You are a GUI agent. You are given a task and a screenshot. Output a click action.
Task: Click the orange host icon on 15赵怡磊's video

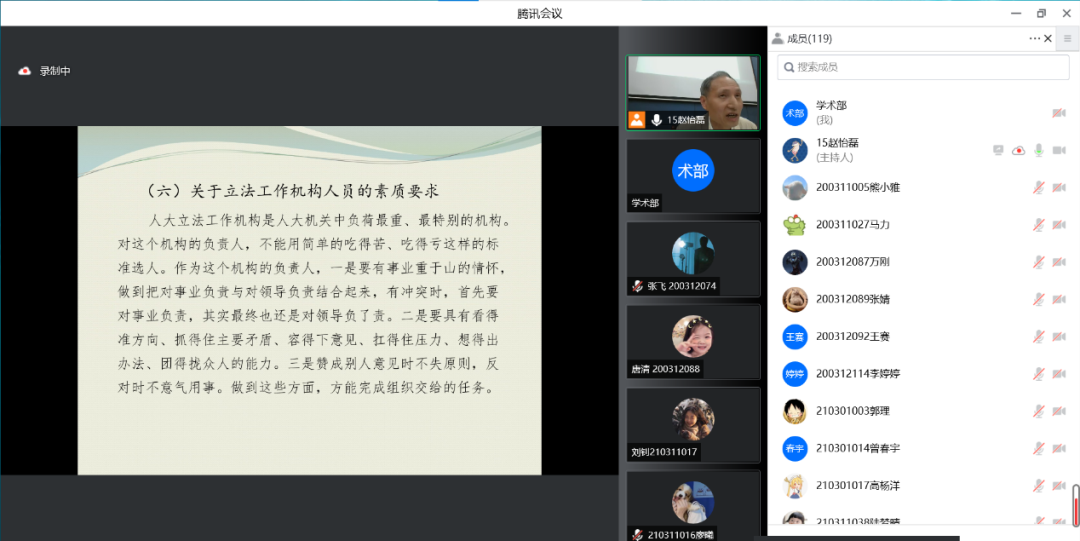637,120
